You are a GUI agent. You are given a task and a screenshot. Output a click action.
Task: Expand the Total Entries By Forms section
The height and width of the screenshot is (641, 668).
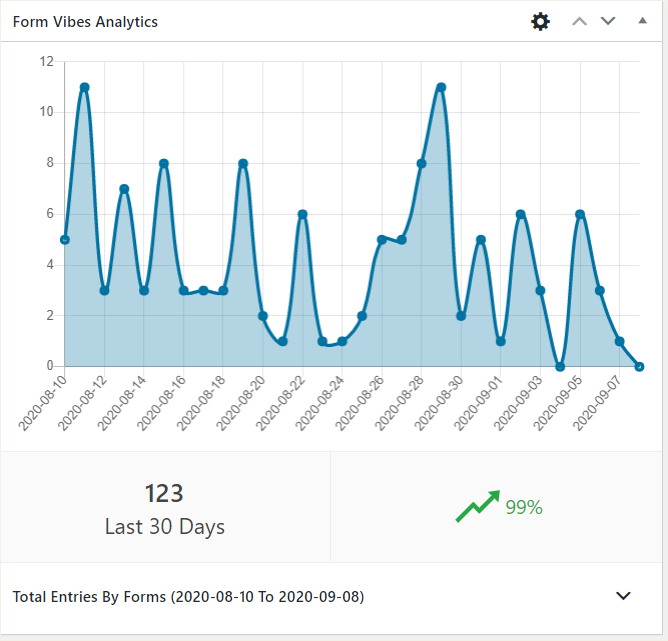click(623, 596)
